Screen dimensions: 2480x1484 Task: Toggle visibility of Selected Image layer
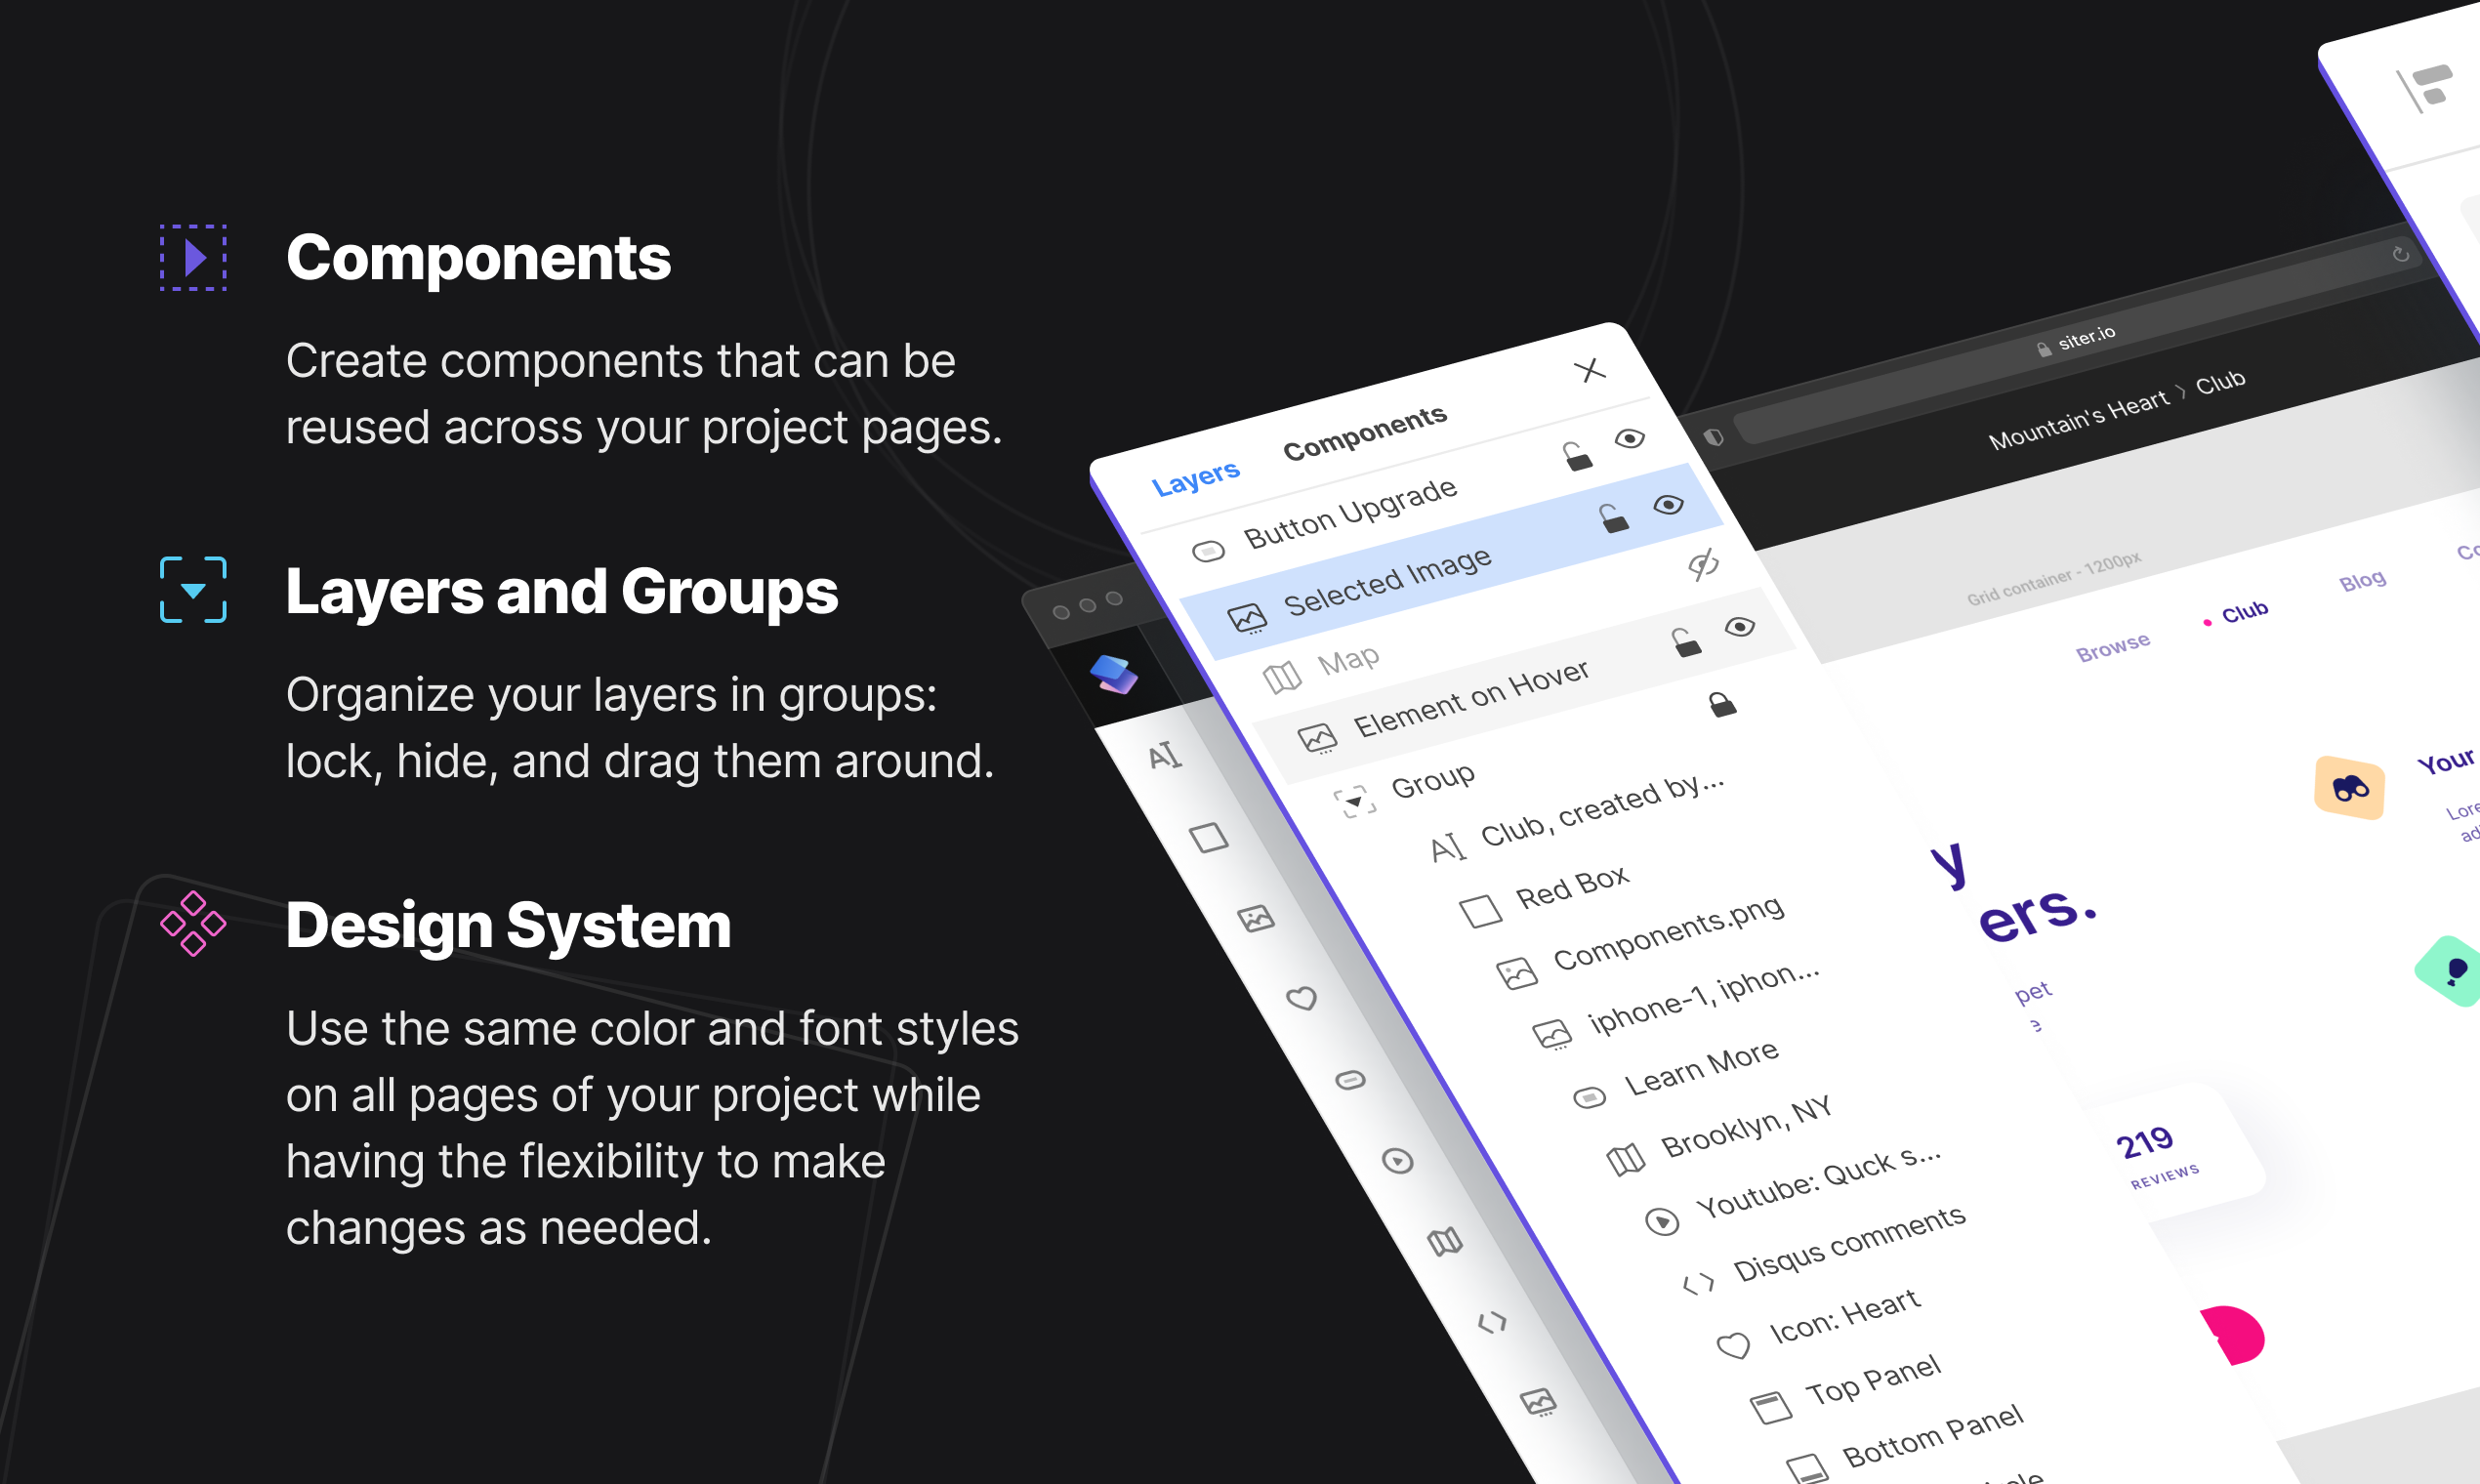point(1668,505)
